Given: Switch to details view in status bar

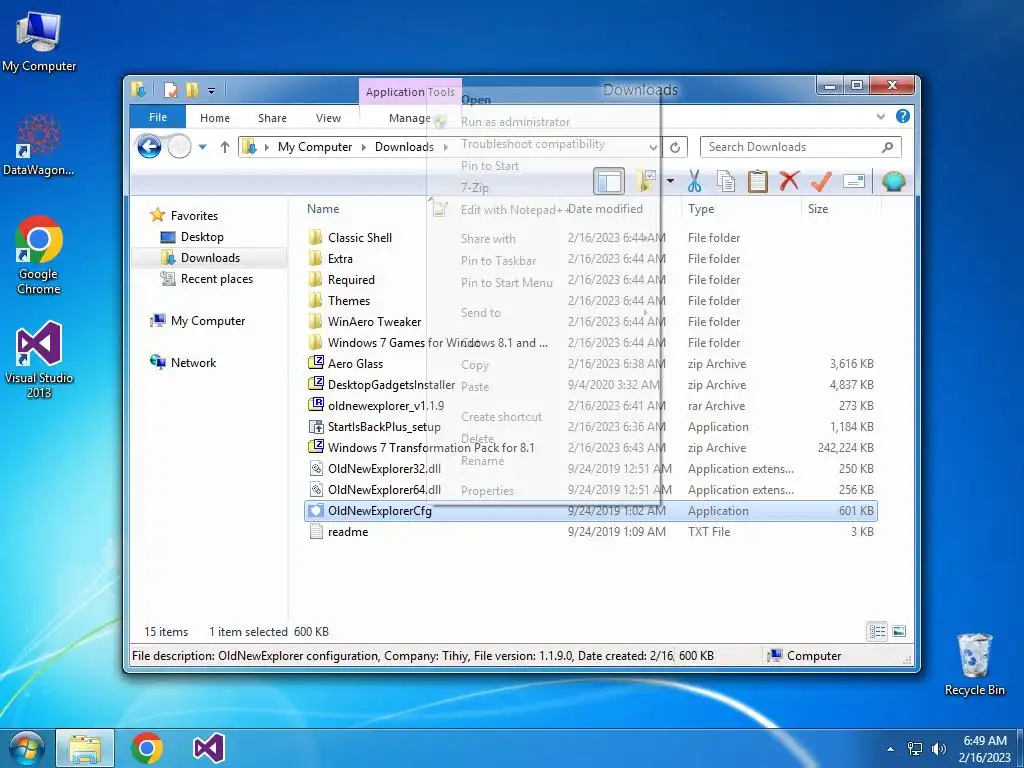Looking at the screenshot, I should click(877, 631).
